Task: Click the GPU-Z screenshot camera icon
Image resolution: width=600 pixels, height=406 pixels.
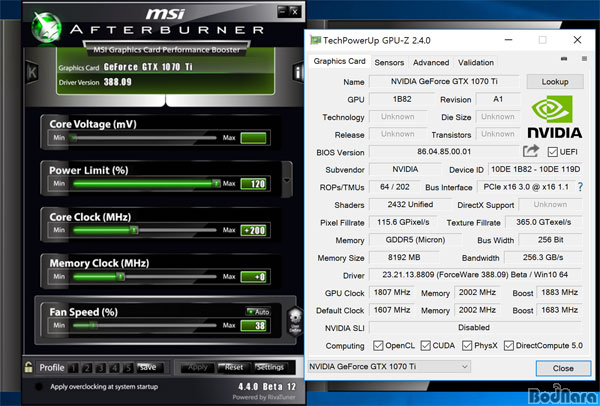Action: 564,59
